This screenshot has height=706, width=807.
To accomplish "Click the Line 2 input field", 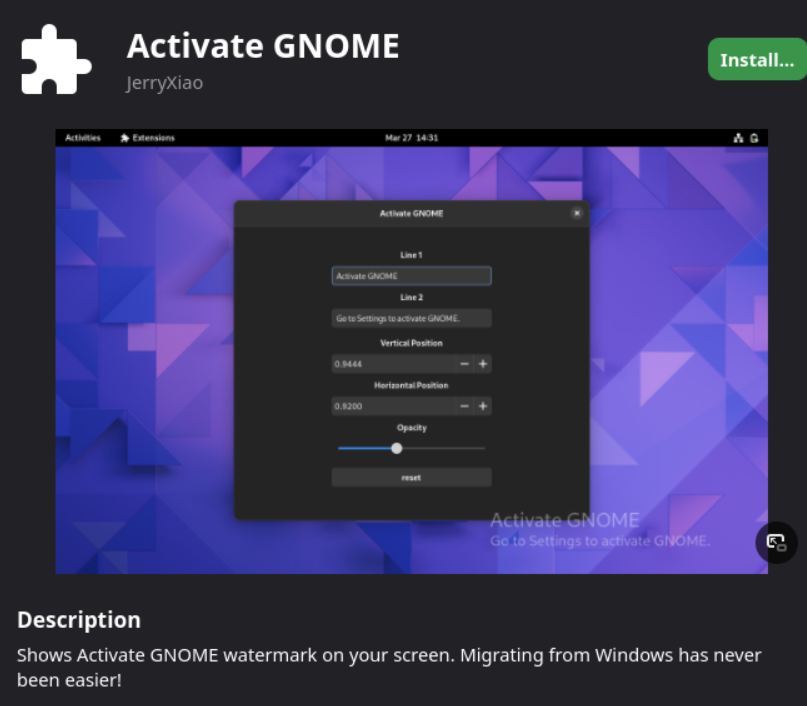I will coord(411,318).
